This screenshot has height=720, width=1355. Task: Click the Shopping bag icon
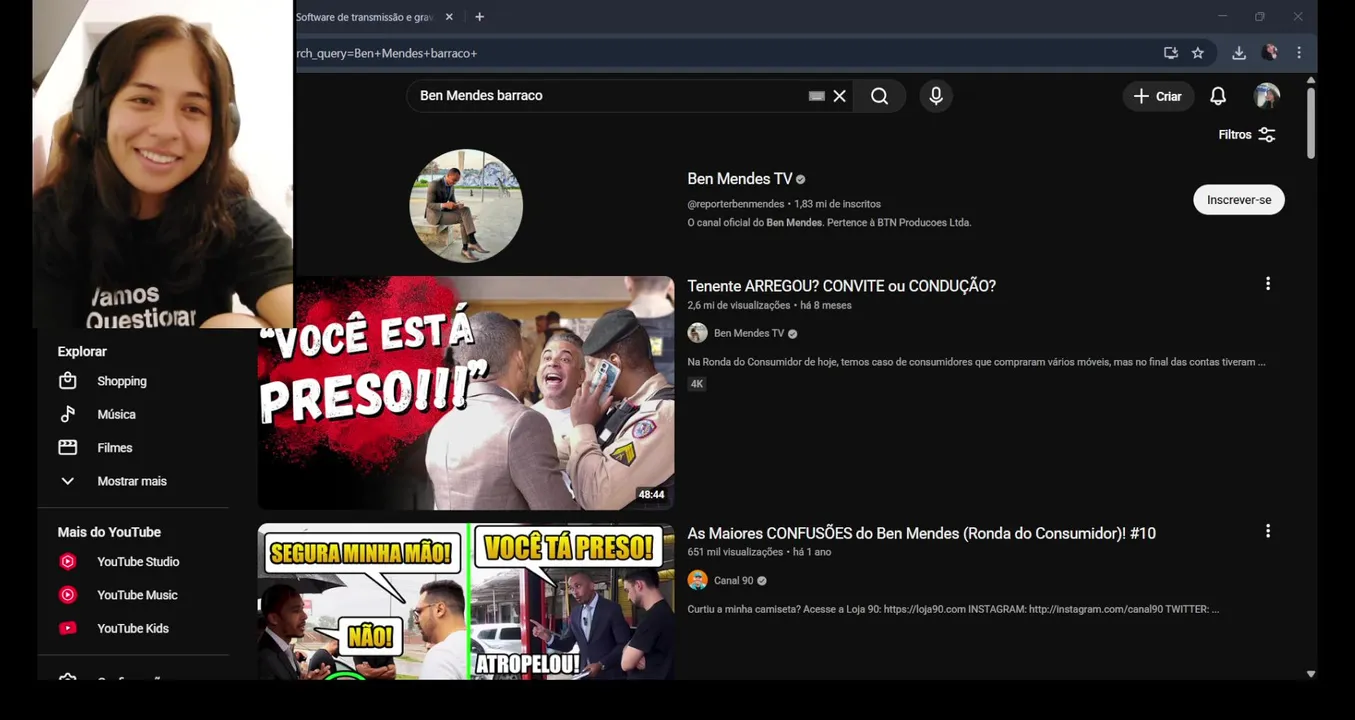(68, 381)
